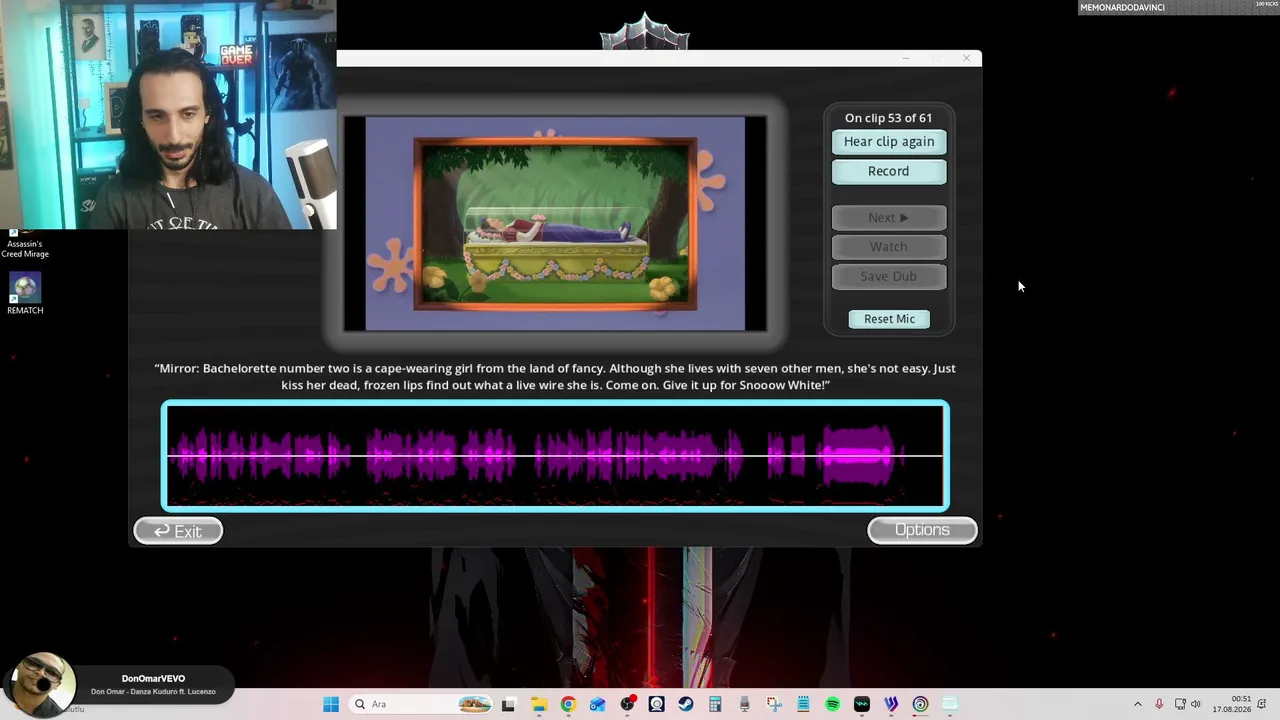Click the greyed-out Watch button

(889, 247)
